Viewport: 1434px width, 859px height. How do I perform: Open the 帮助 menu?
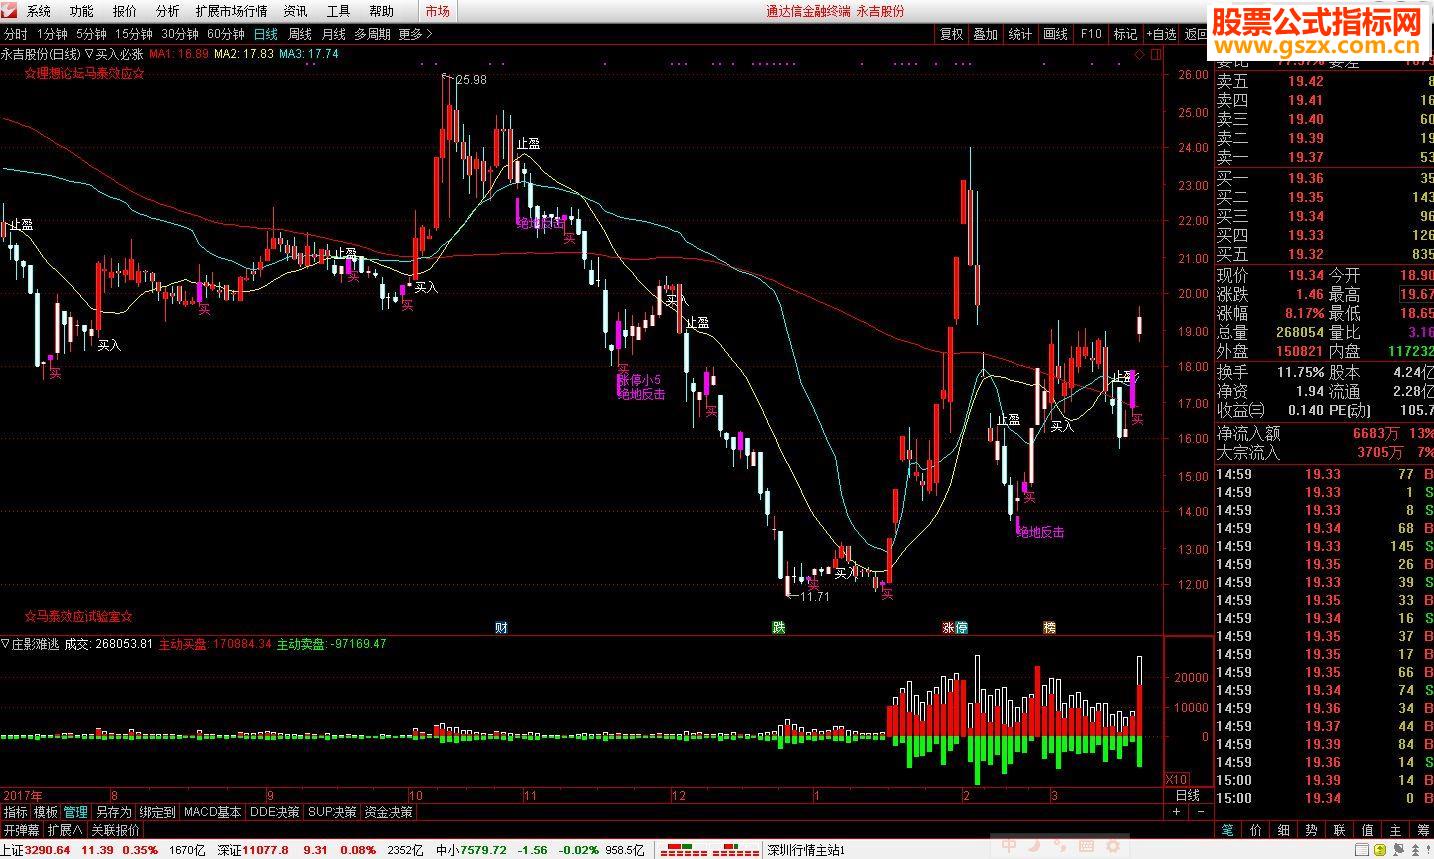(382, 11)
